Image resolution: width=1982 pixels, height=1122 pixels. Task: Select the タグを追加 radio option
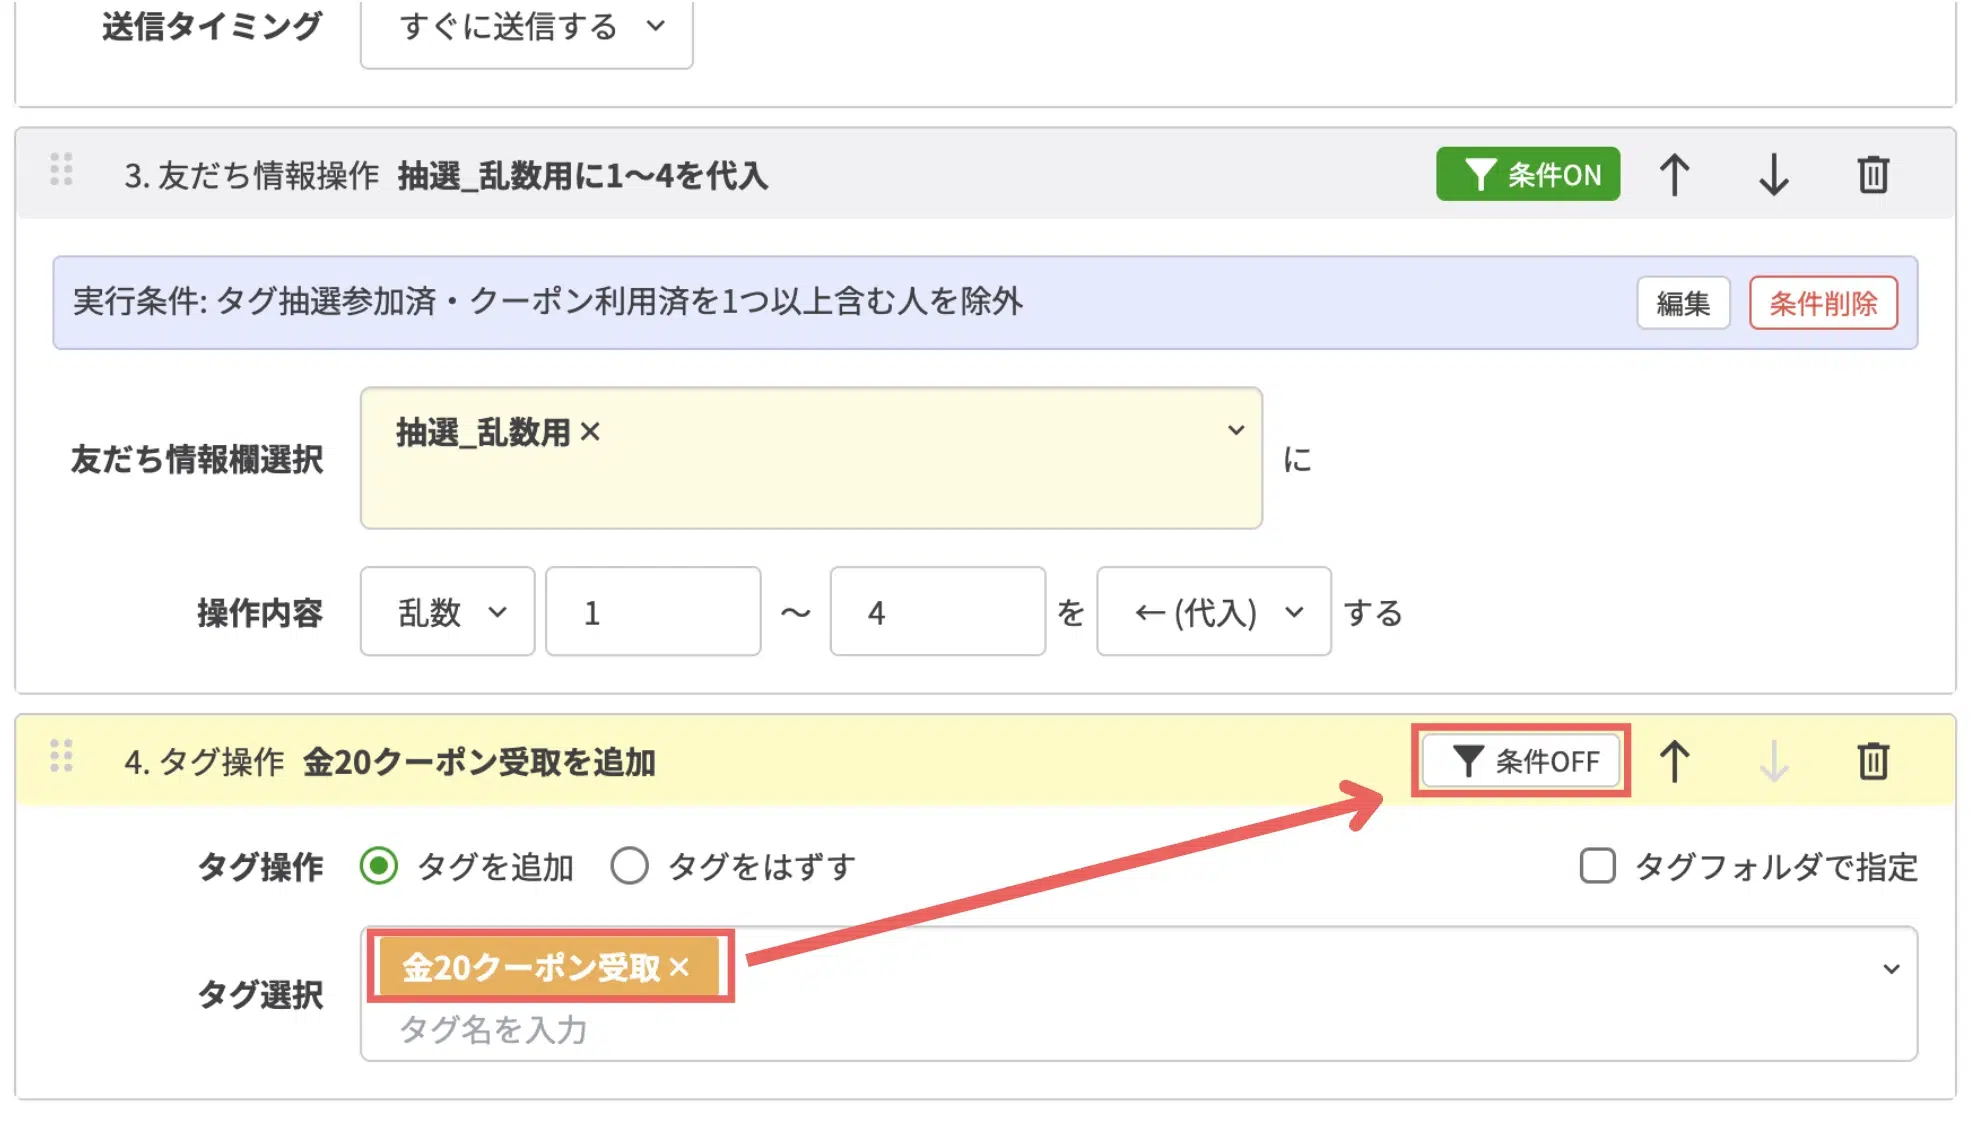[x=379, y=866]
